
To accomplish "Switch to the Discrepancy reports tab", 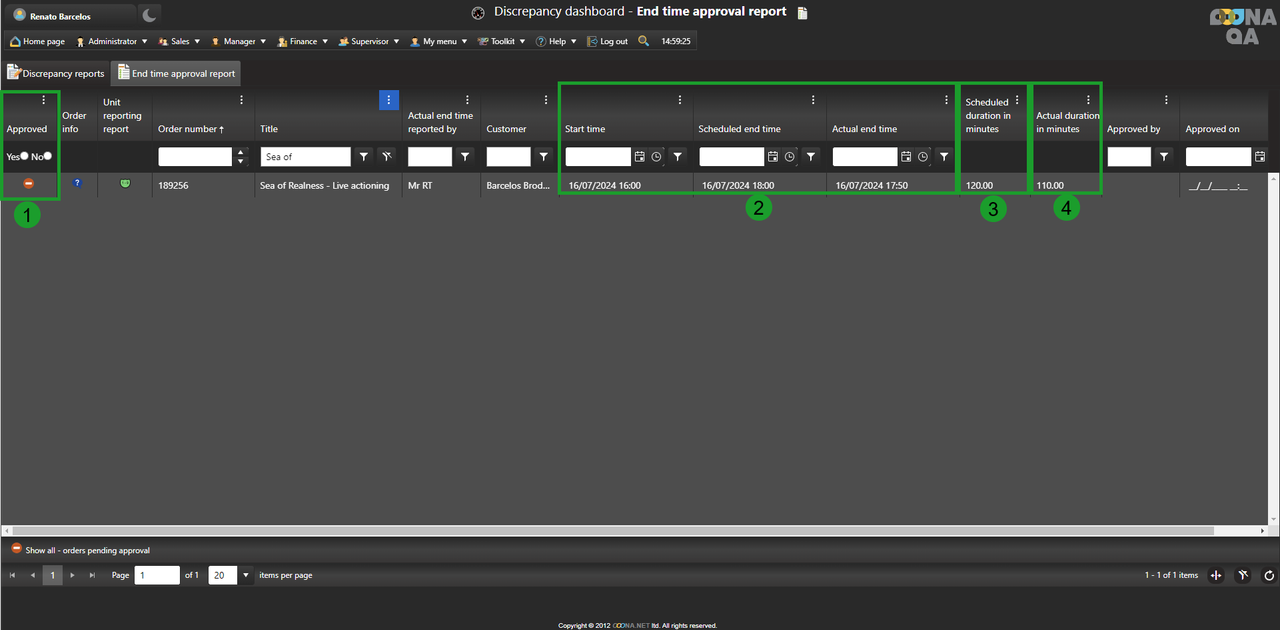I will [x=56, y=73].
